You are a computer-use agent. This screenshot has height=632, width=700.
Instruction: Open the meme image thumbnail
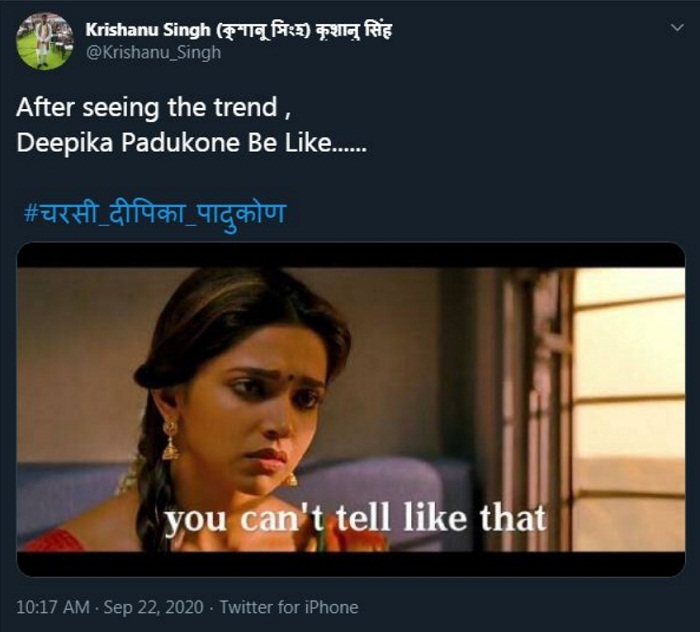click(350, 408)
